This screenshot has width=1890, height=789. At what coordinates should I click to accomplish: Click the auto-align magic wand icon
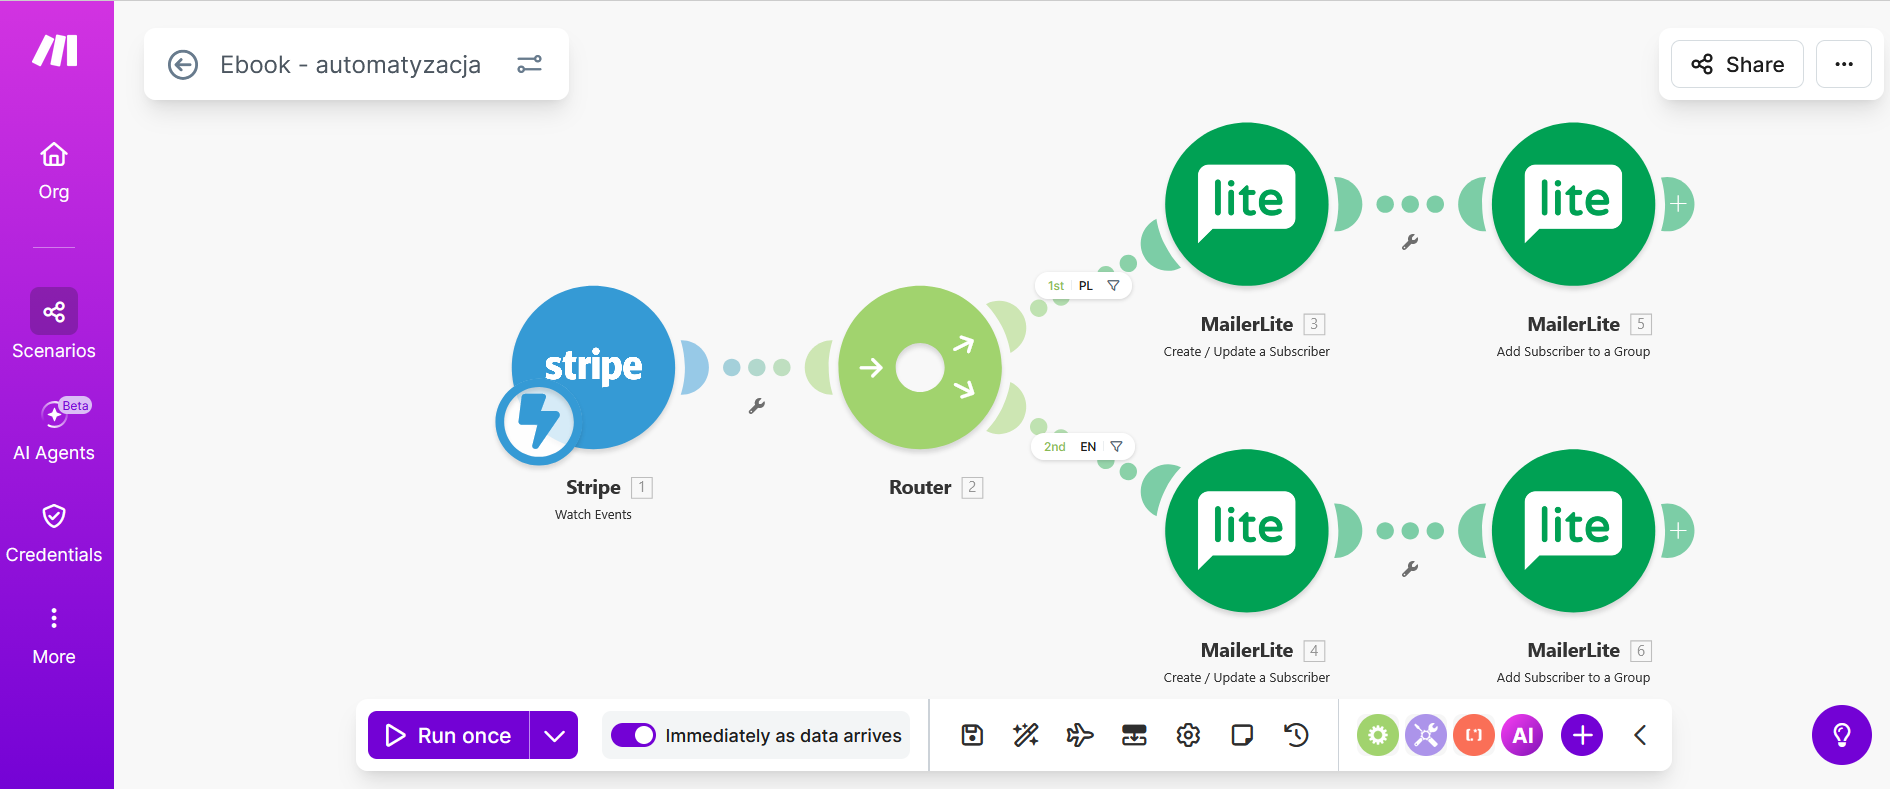tap(1026, 735)
